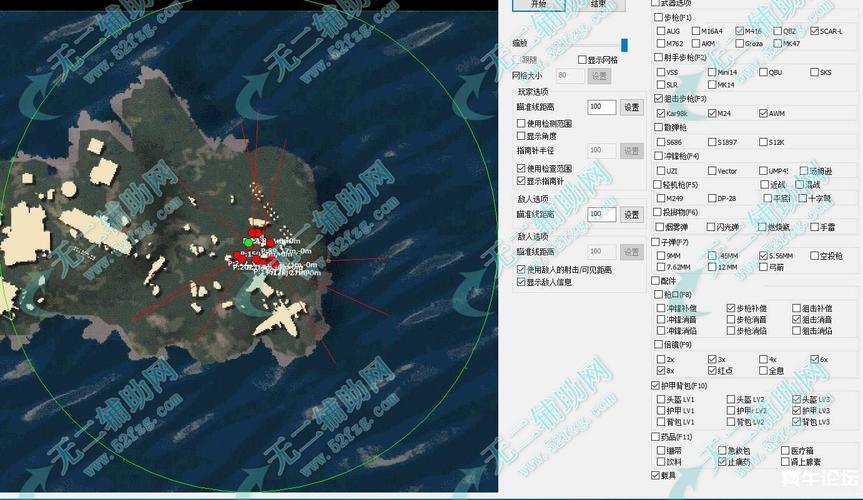Uncheck the M416 checkbox
The image size is (863, 500).
click(739, 31)
